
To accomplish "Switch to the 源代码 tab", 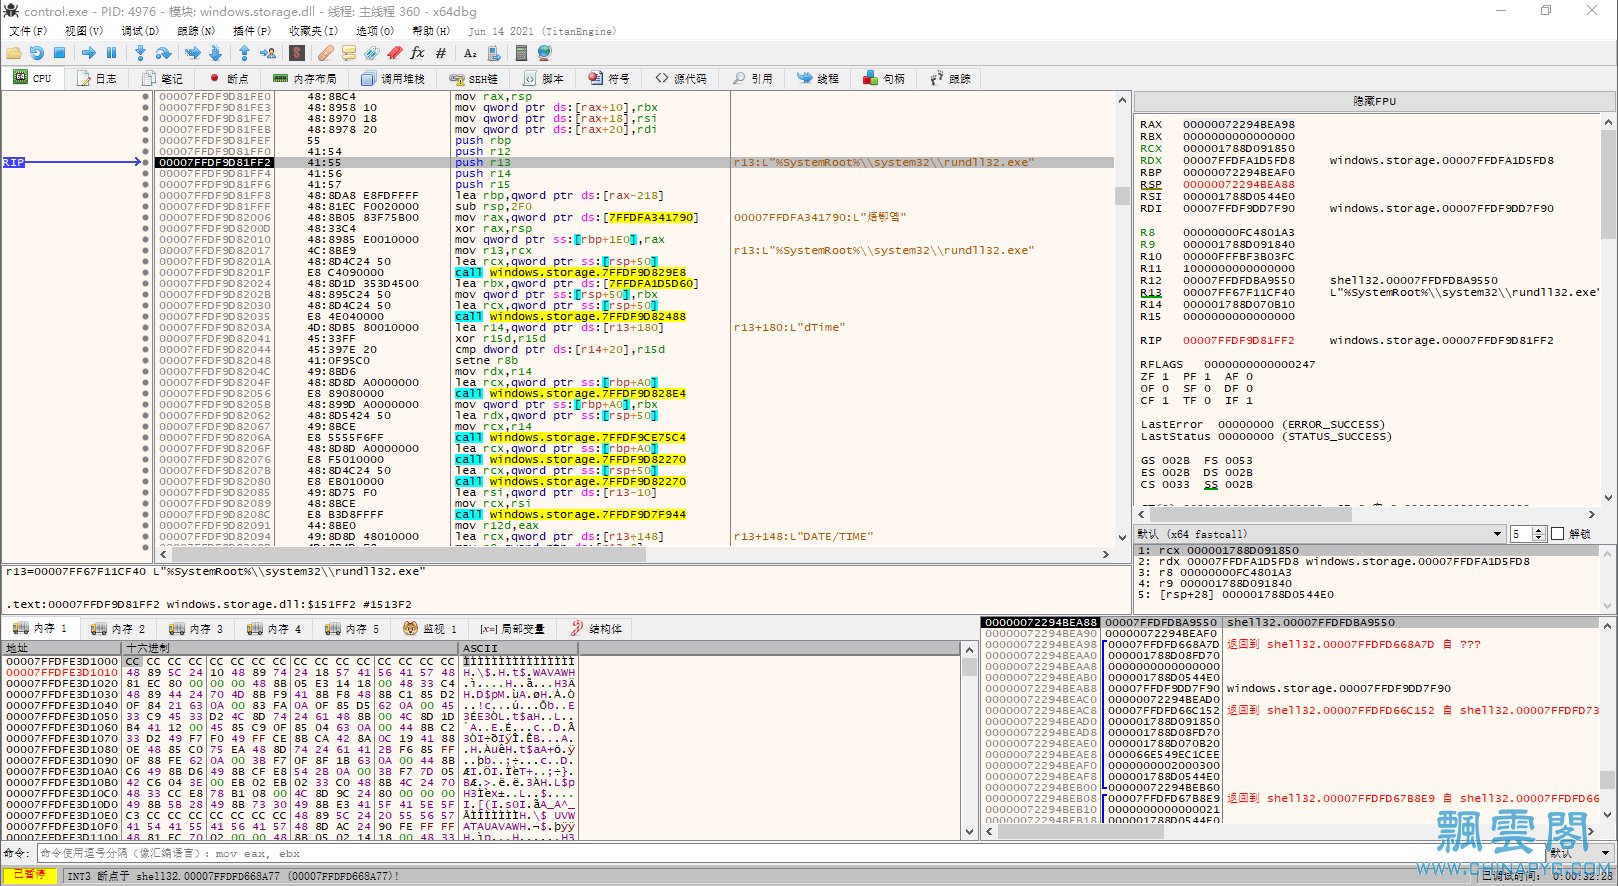I will click(682, 78).
